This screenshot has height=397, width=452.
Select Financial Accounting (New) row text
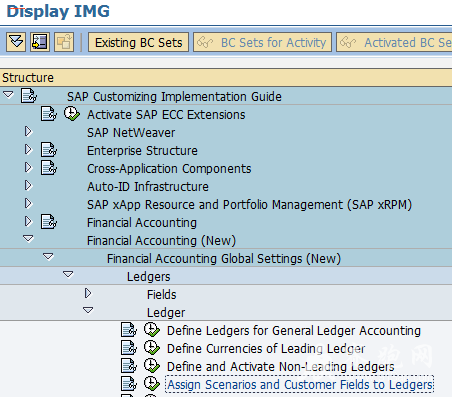(x=161, y=241)
